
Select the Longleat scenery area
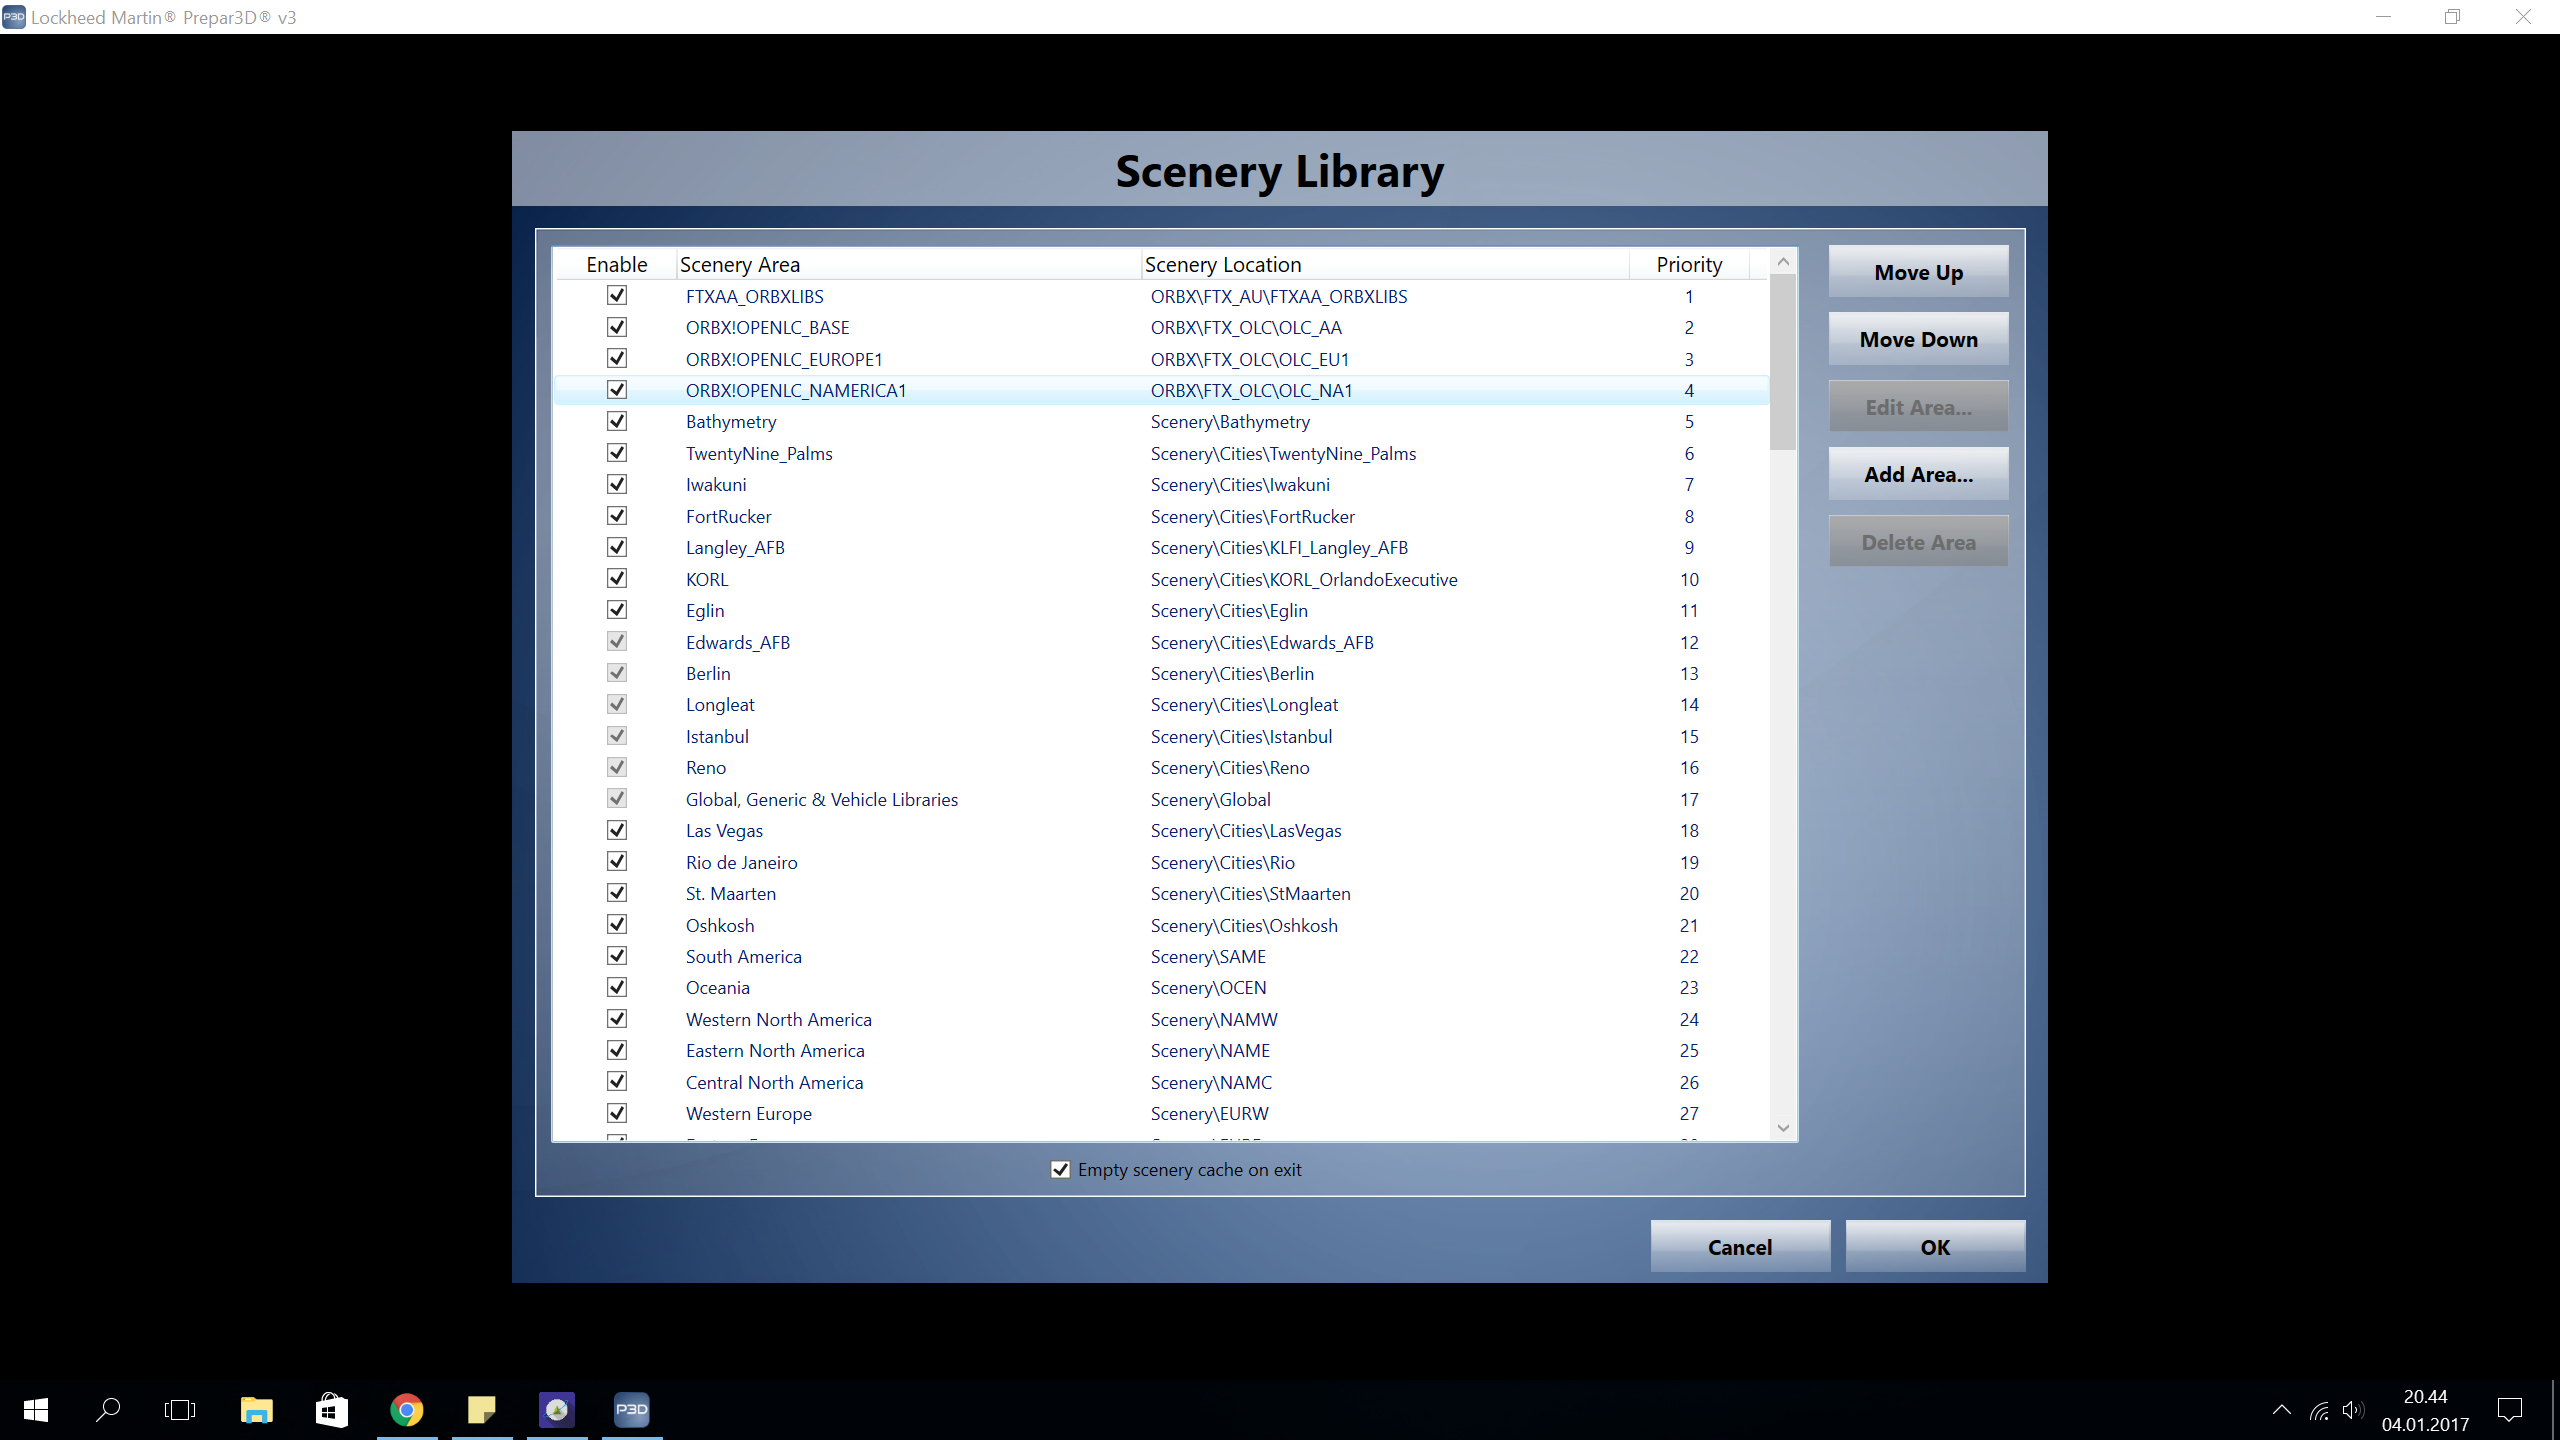pos(1161,705)
